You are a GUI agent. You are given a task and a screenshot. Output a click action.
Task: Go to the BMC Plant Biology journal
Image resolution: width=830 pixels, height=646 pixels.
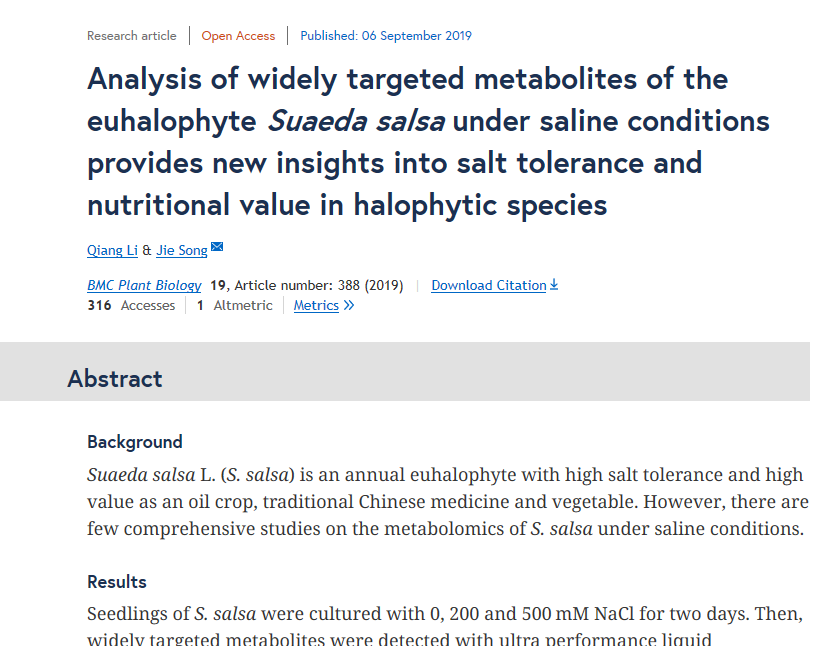pos(144,286)
